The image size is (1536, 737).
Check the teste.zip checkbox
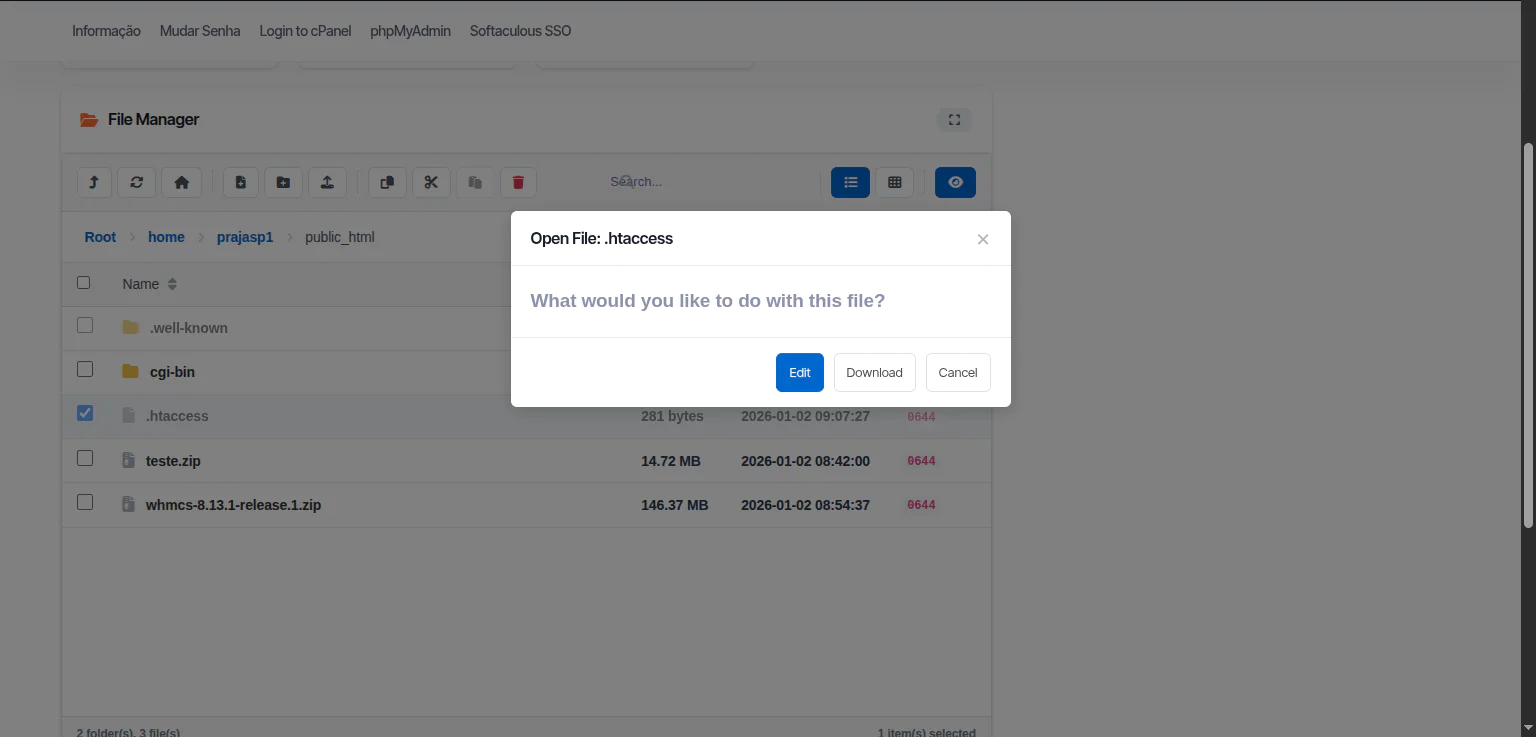click(85, 458)
